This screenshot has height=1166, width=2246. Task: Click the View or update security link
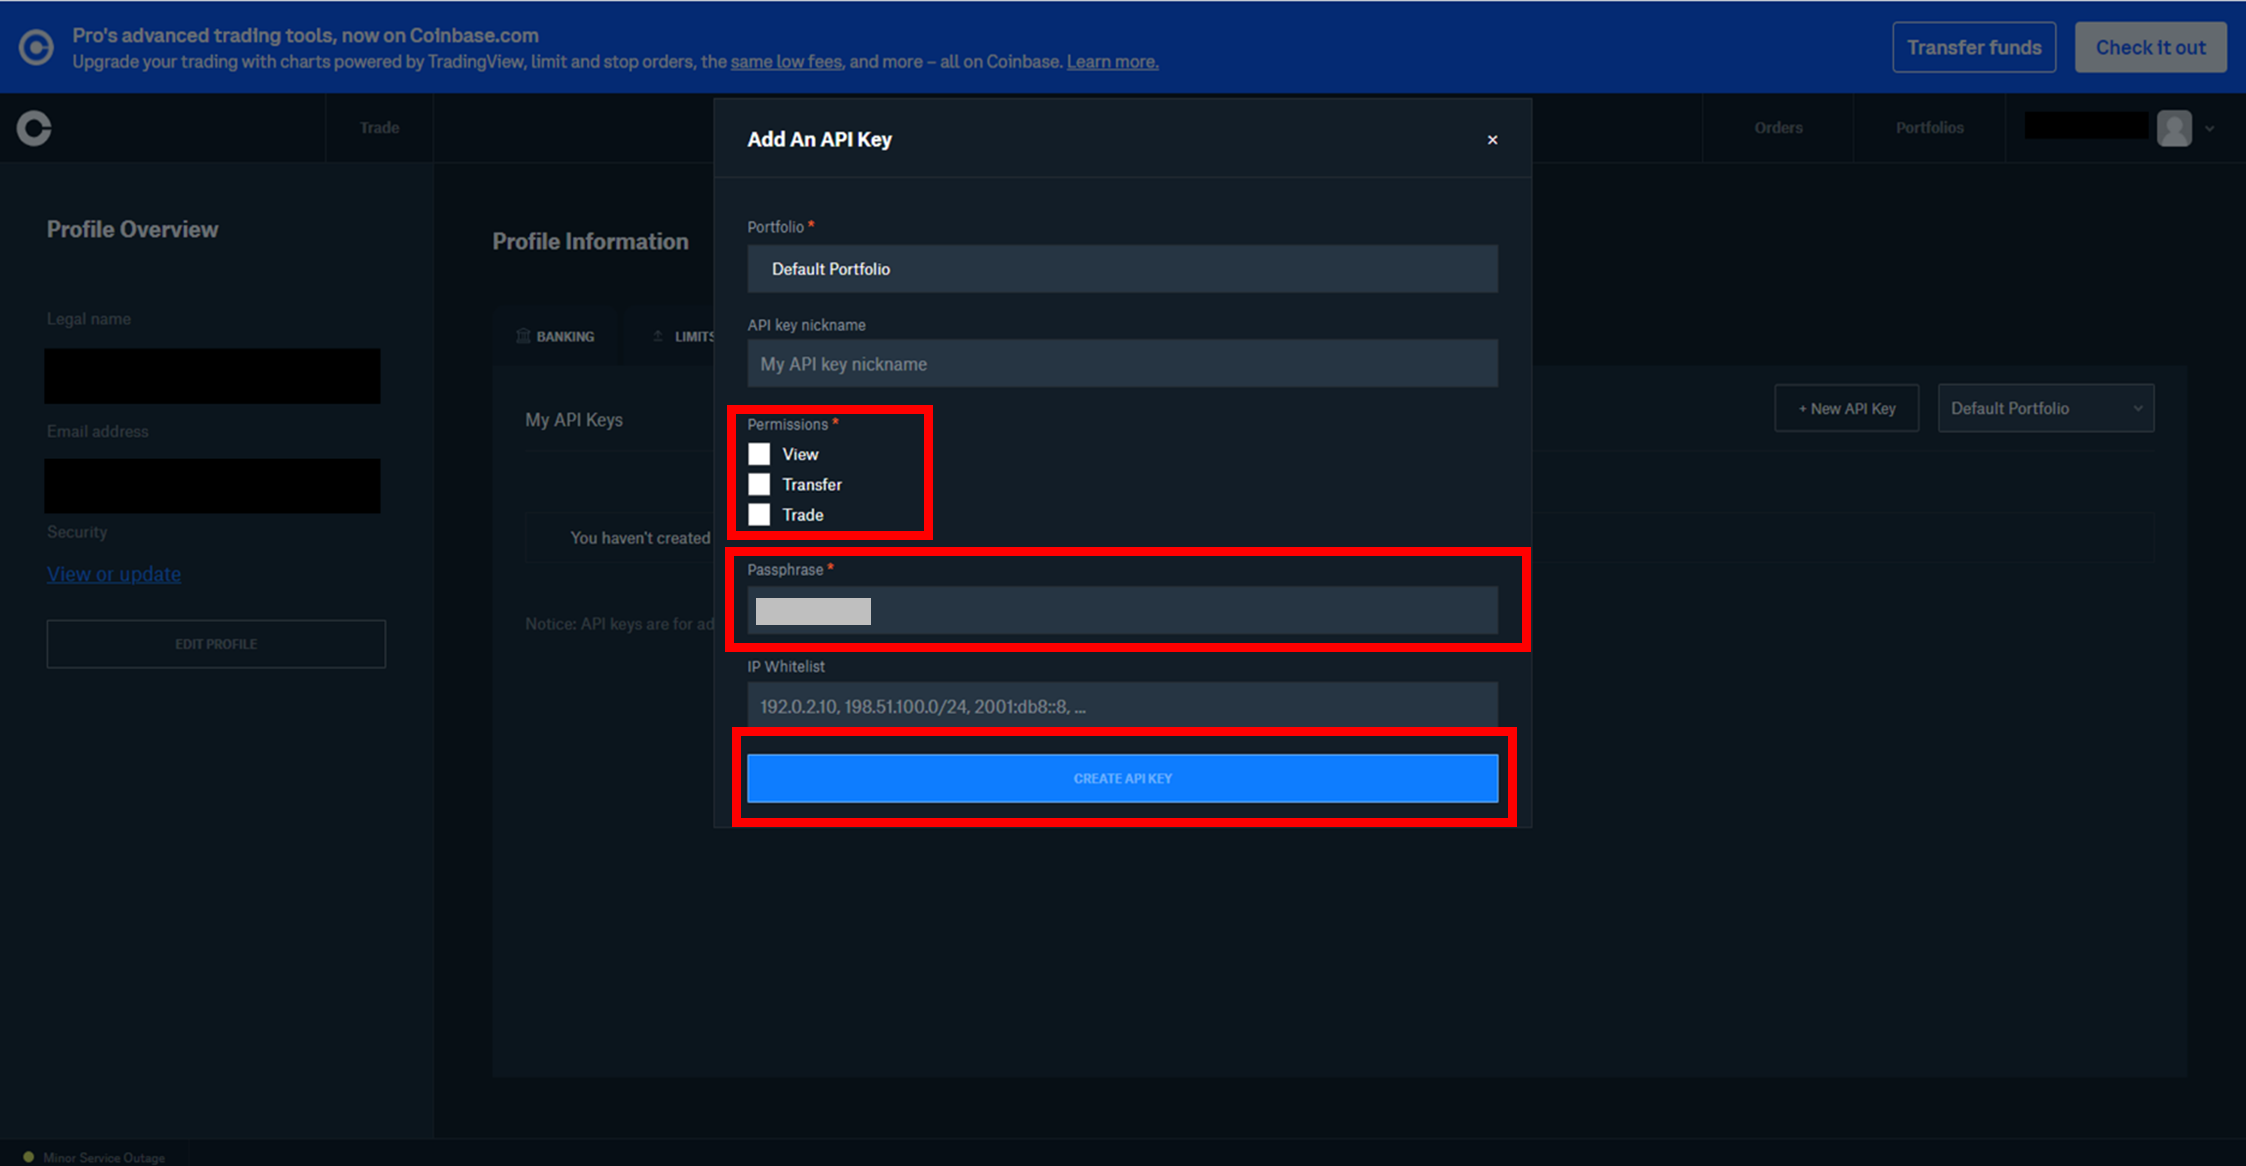click(x=114, y=573)
